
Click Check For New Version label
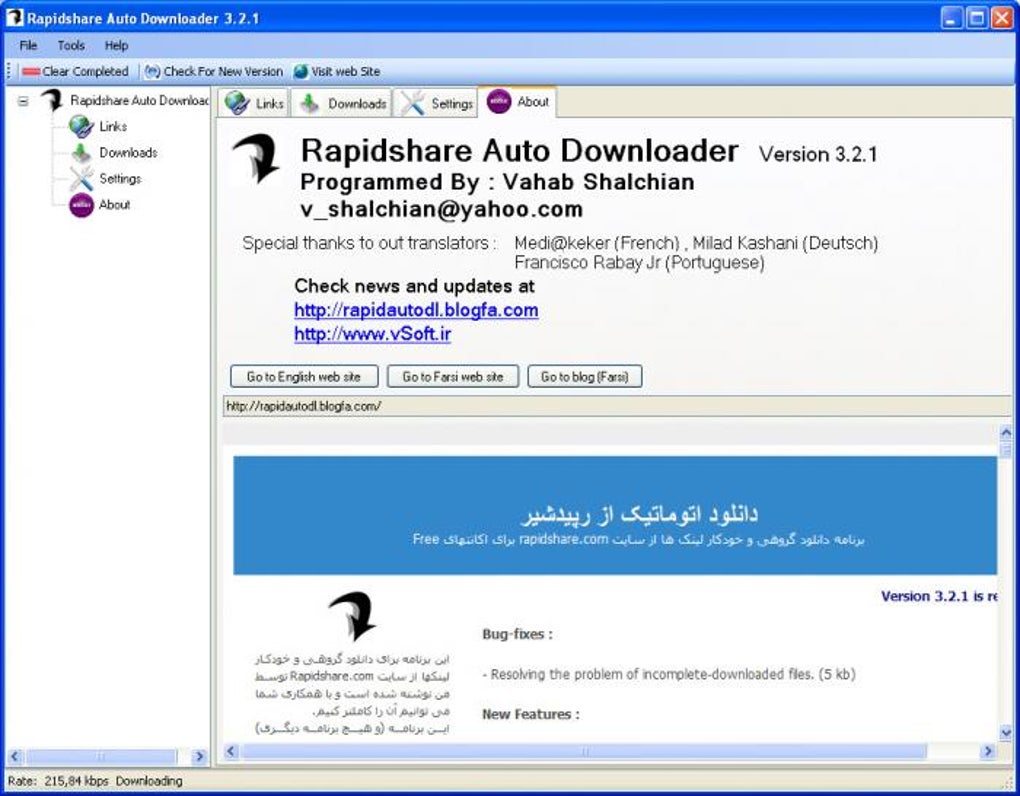[x=223, y=72]
